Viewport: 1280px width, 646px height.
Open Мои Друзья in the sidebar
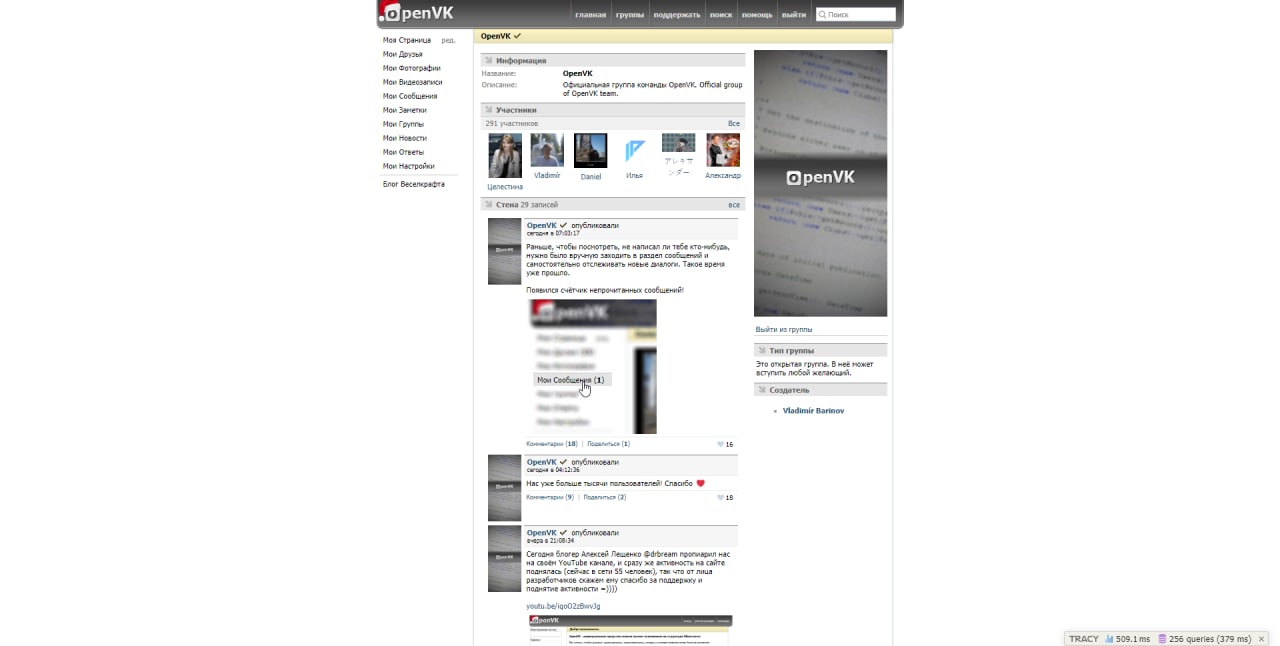(403, 54)
